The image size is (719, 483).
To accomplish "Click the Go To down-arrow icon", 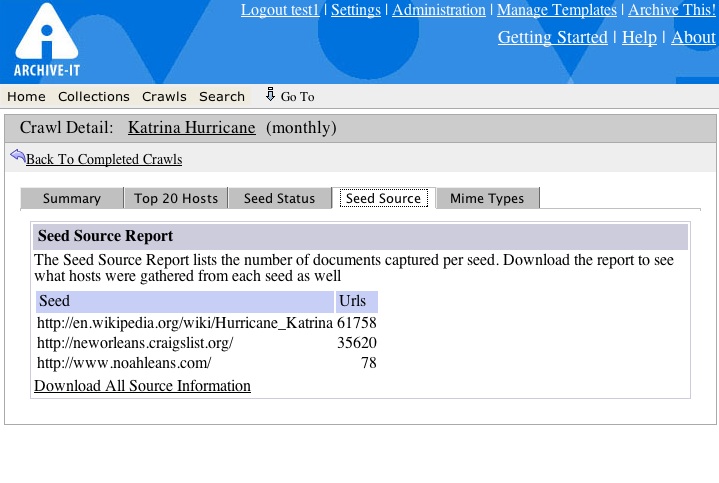I will click(270, 95).
